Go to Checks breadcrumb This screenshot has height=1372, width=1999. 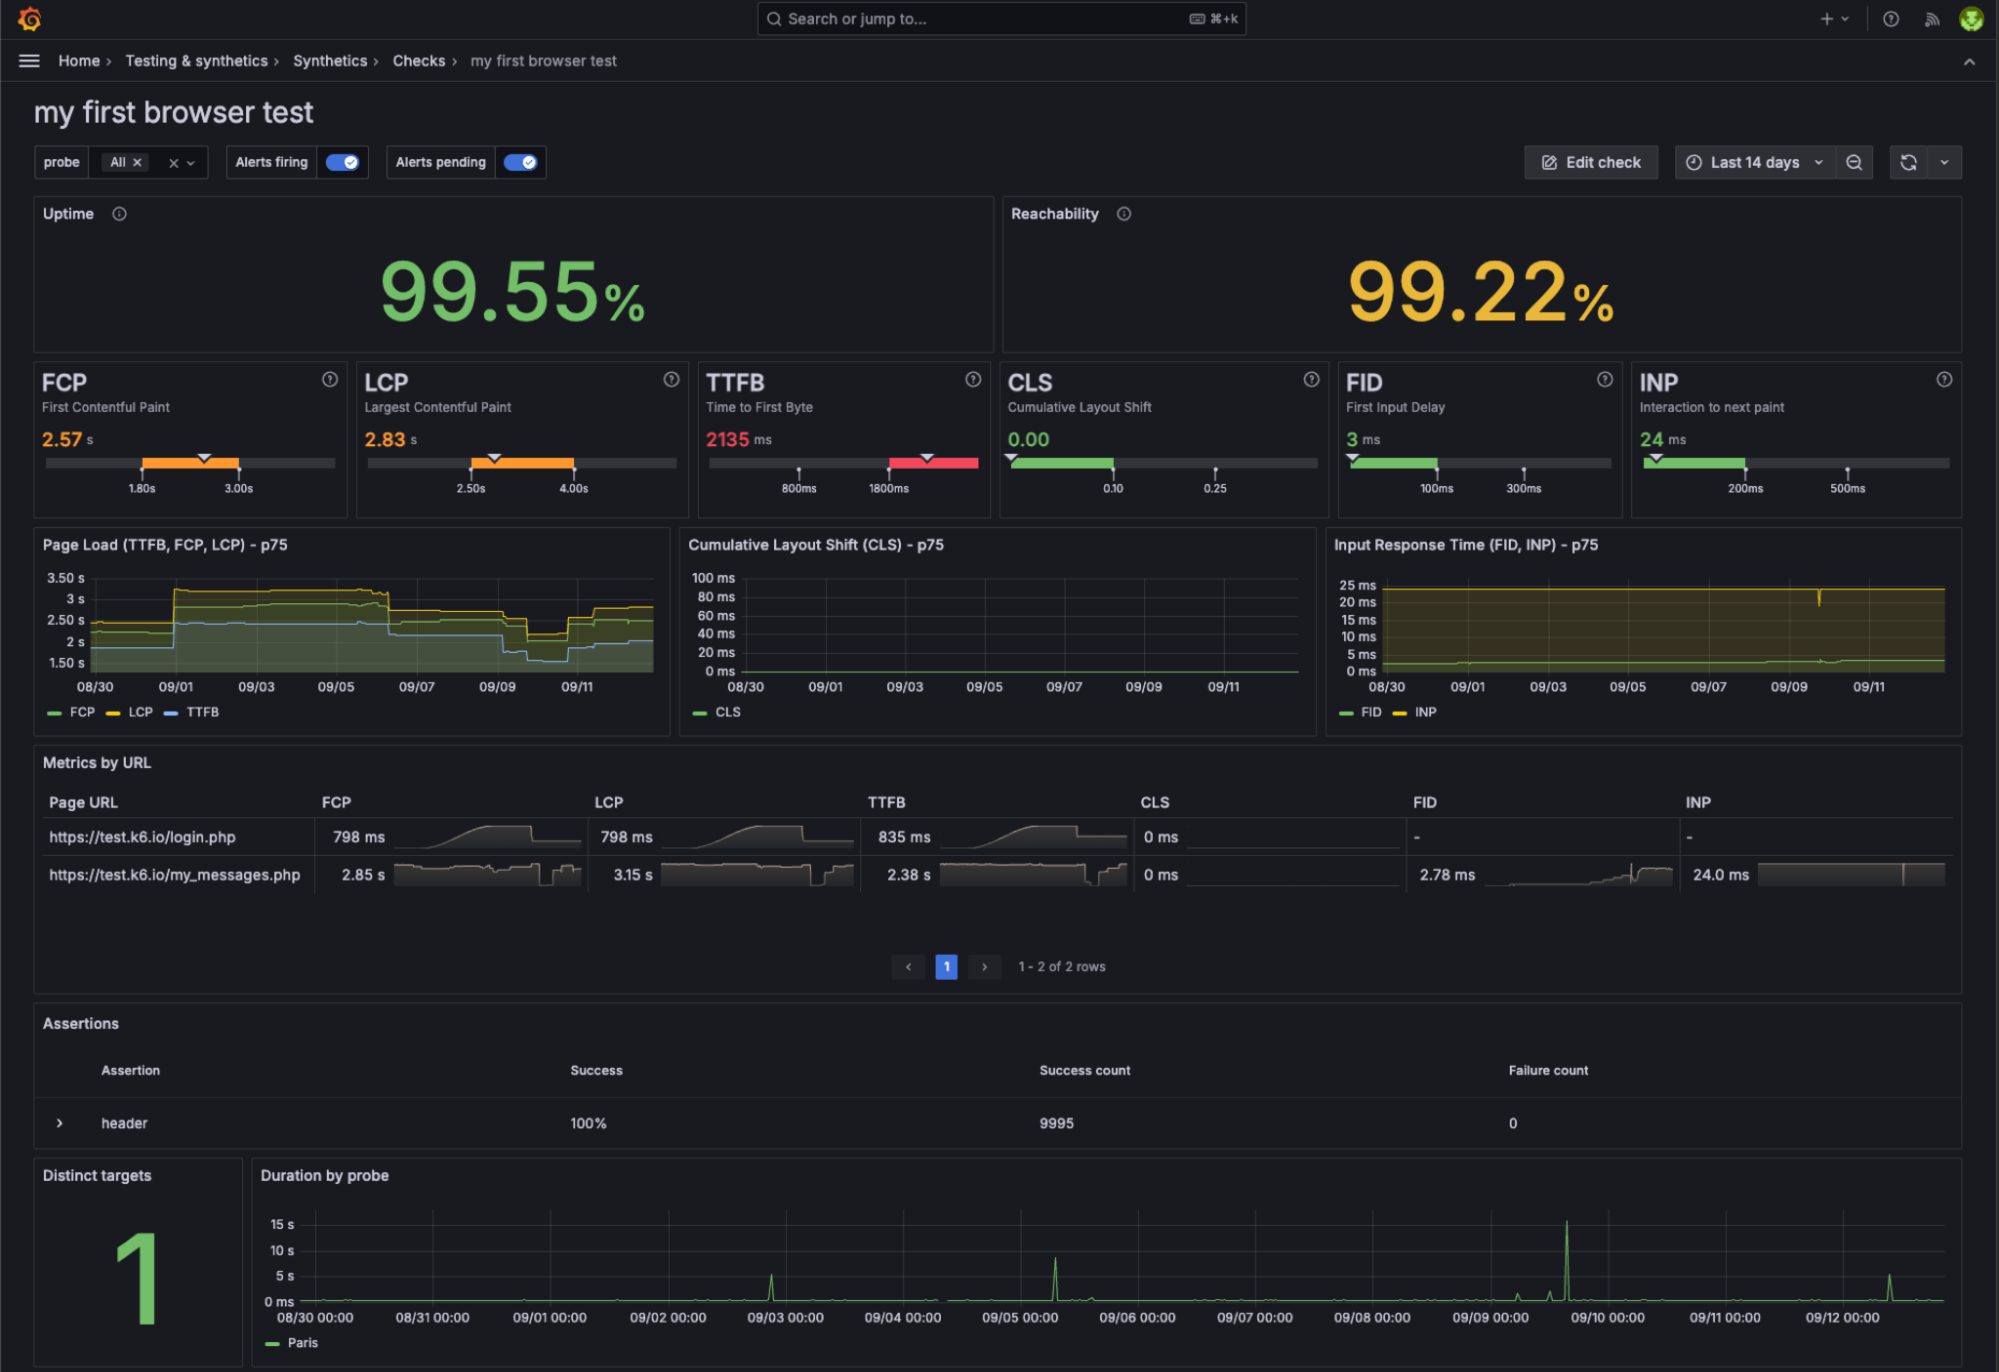pos(418,61)
